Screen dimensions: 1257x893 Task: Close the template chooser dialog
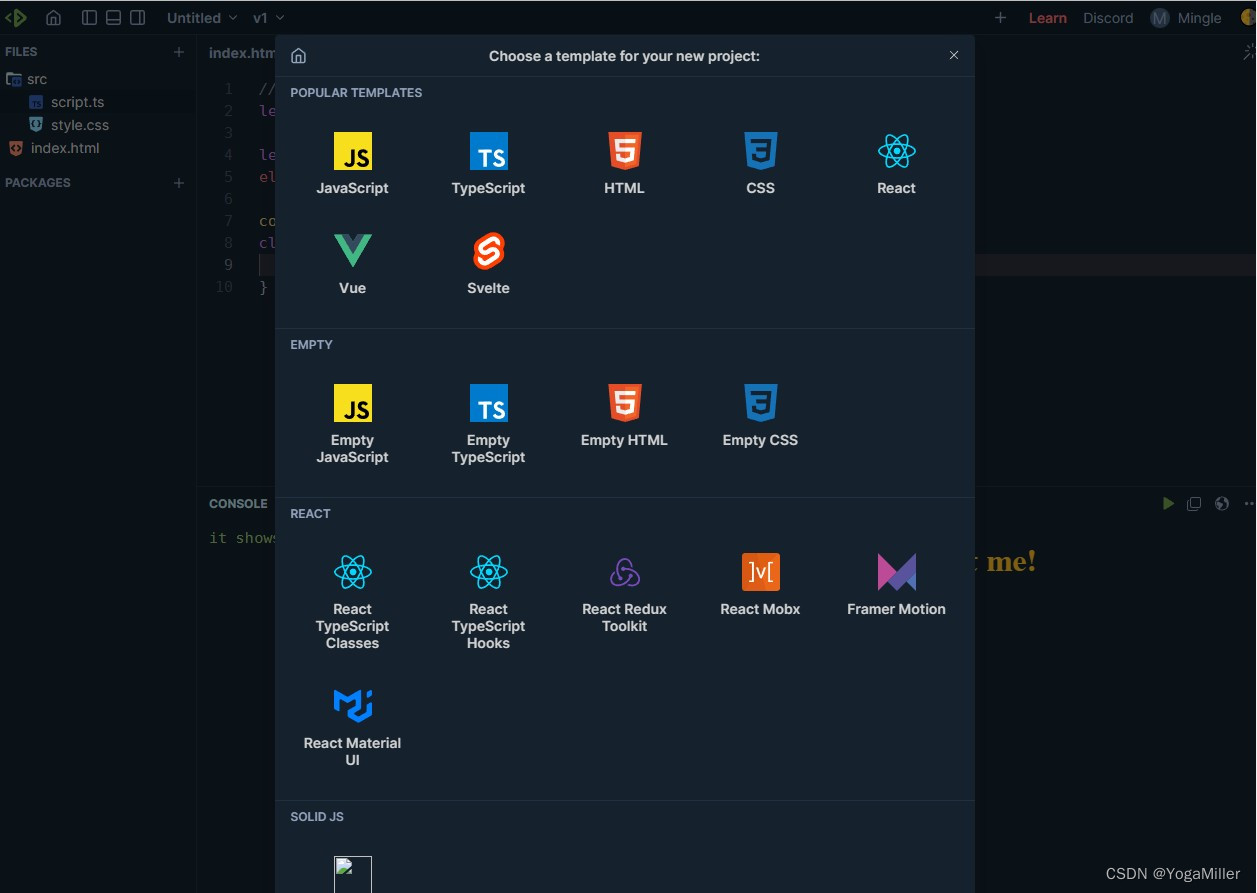pos(954,56)
